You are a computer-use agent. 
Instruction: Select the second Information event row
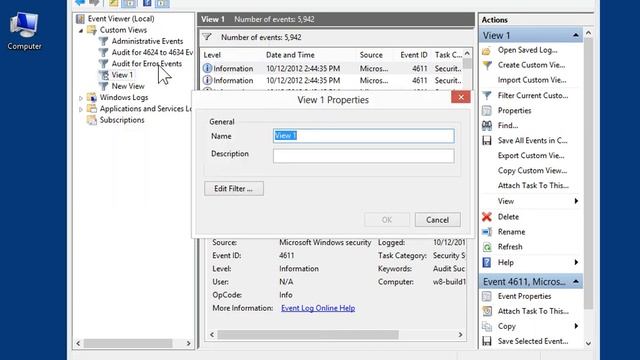332,80
